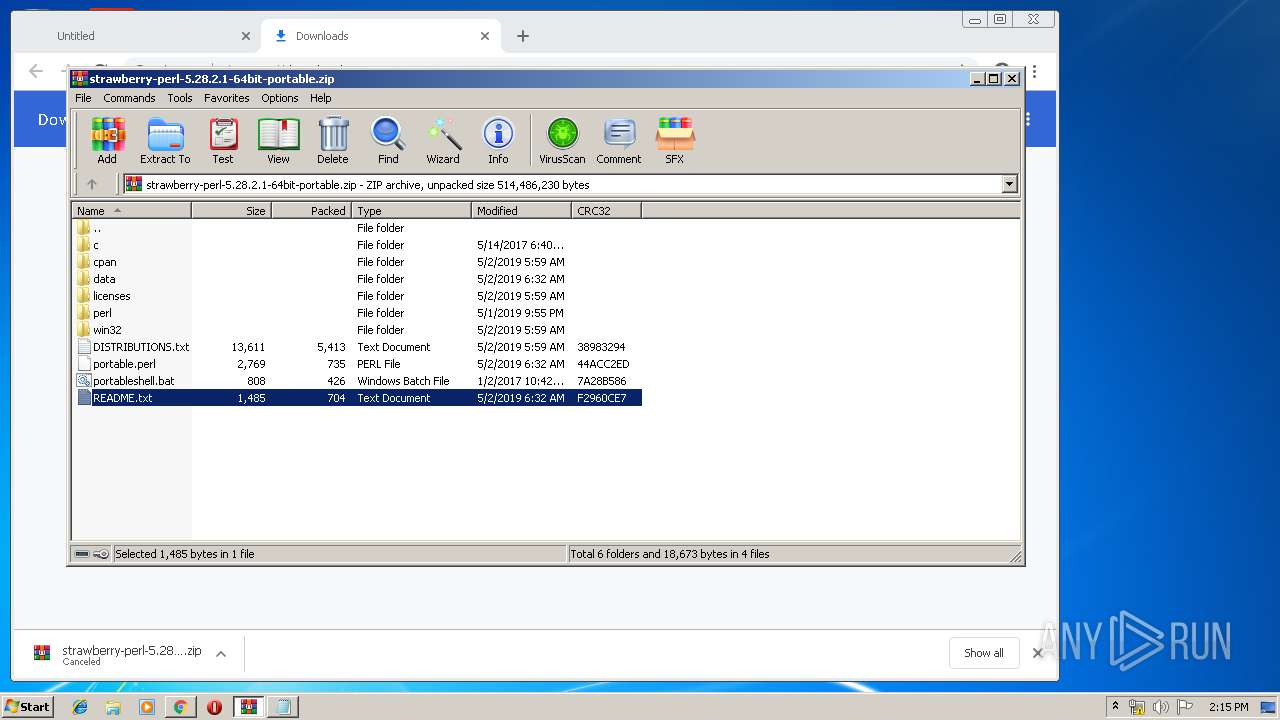Viewport: 1280px width, 720px height.
Task: Close the Untitled browser tab
Action: tap(246, 36)
